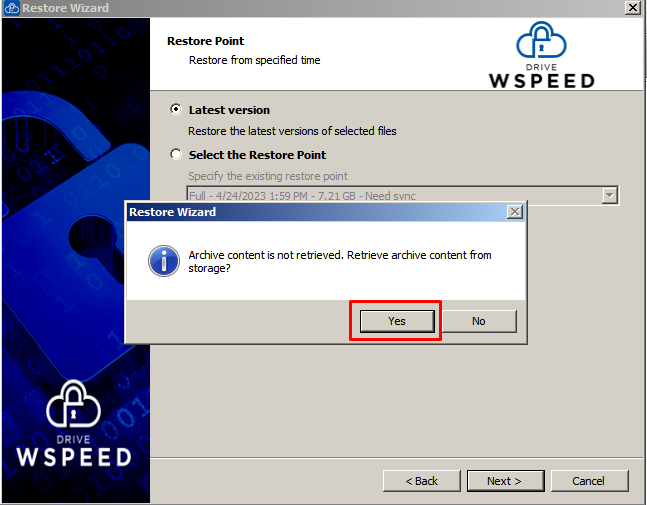The width and height of the screenshot is (647, 505).
Task: Click the blue information icon in dialog
Action: [164, 261]
